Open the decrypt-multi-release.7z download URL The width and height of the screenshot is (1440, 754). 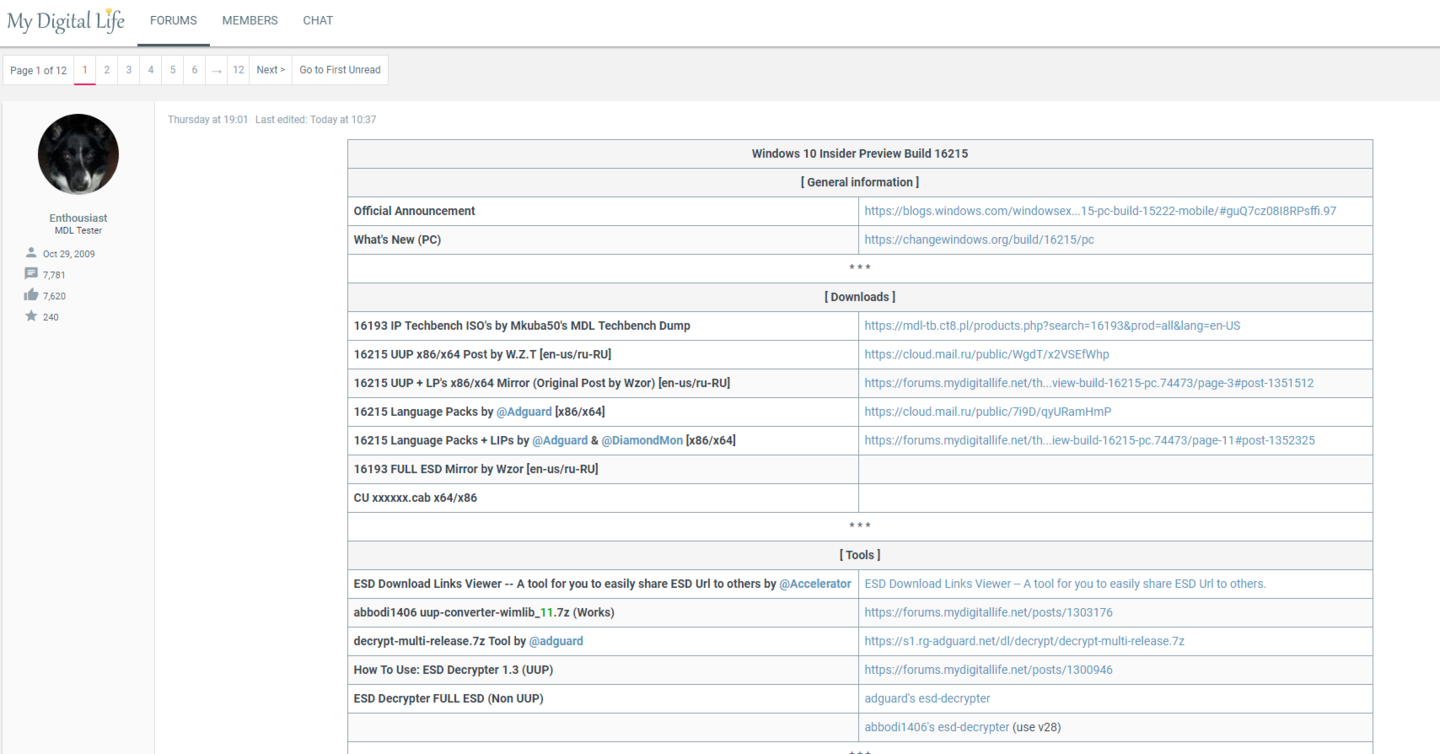coord(1024,641)
